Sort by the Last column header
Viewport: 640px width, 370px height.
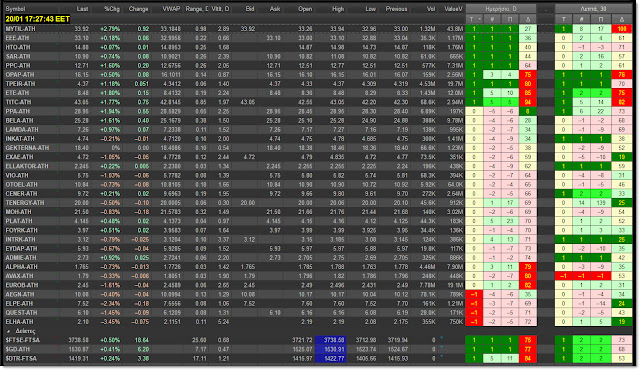[82, 9]
